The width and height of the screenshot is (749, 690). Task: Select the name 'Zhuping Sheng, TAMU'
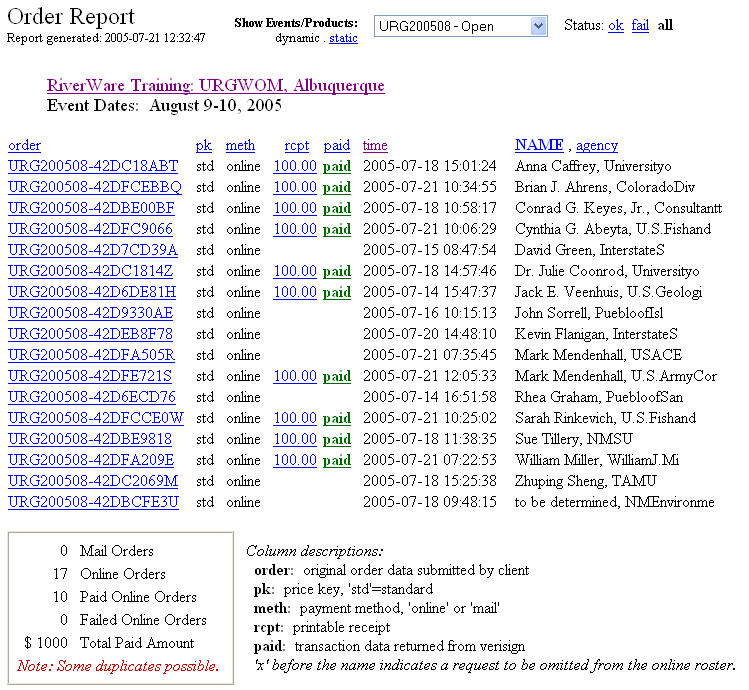(x=586, y=481)
